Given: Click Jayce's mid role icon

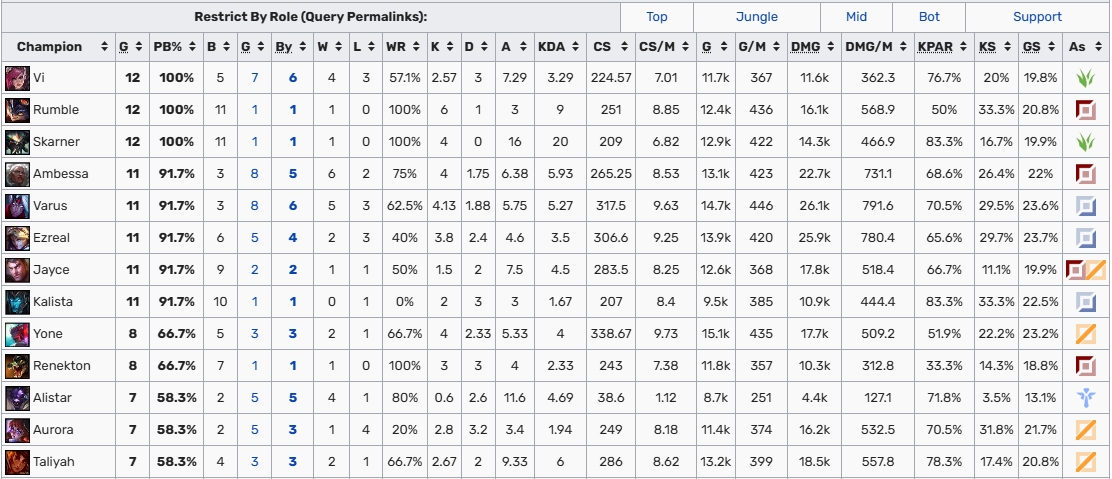Looking at the screenshot, I should pyautogui.click(x=1096, y=270).
